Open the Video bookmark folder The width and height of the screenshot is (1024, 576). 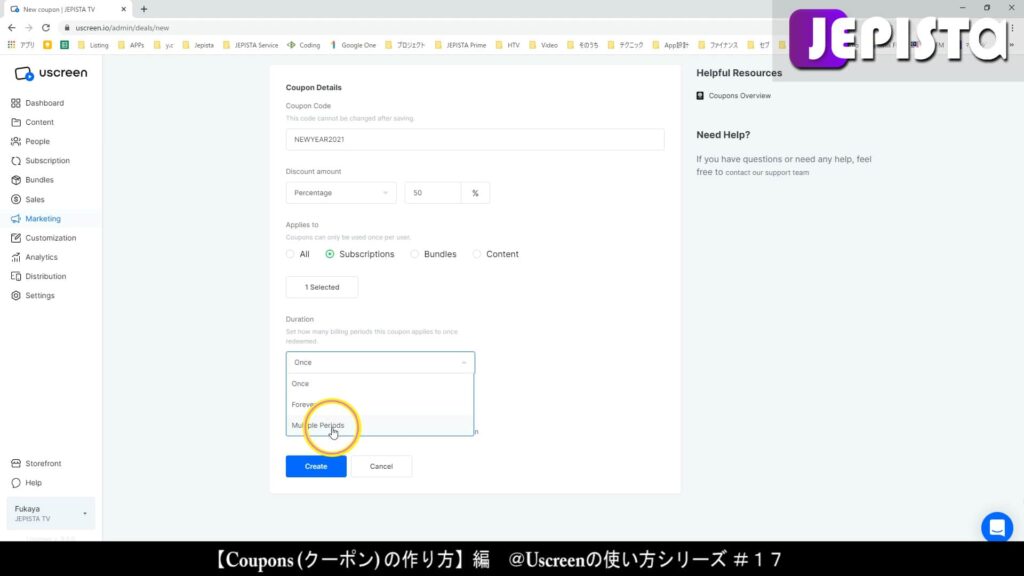point(543,45)
